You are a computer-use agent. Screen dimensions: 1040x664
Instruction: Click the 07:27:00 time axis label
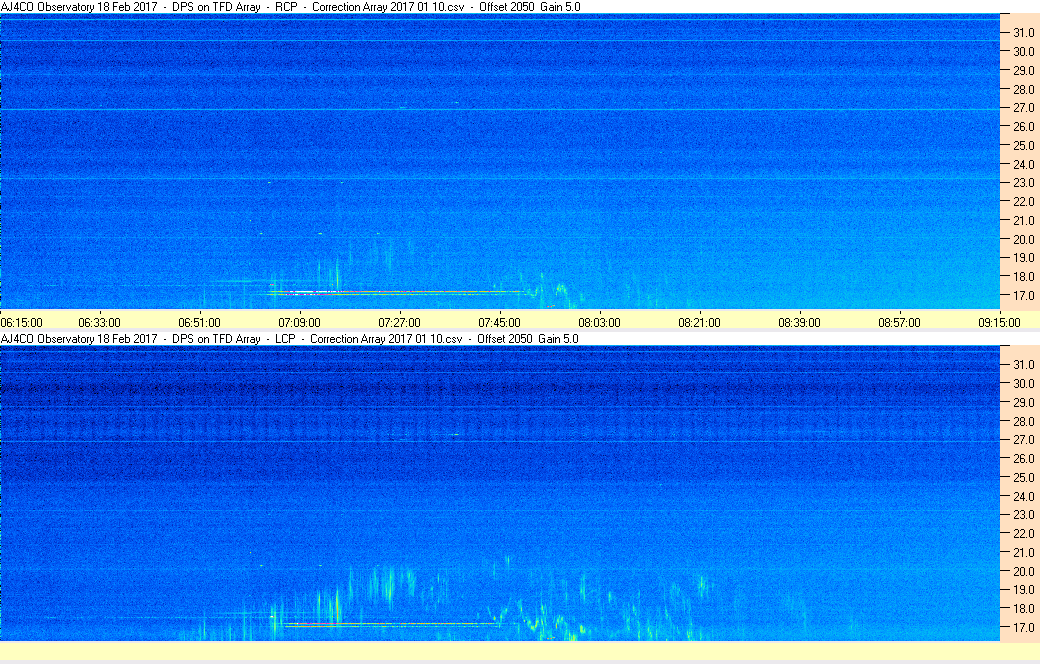pos(399,322)
